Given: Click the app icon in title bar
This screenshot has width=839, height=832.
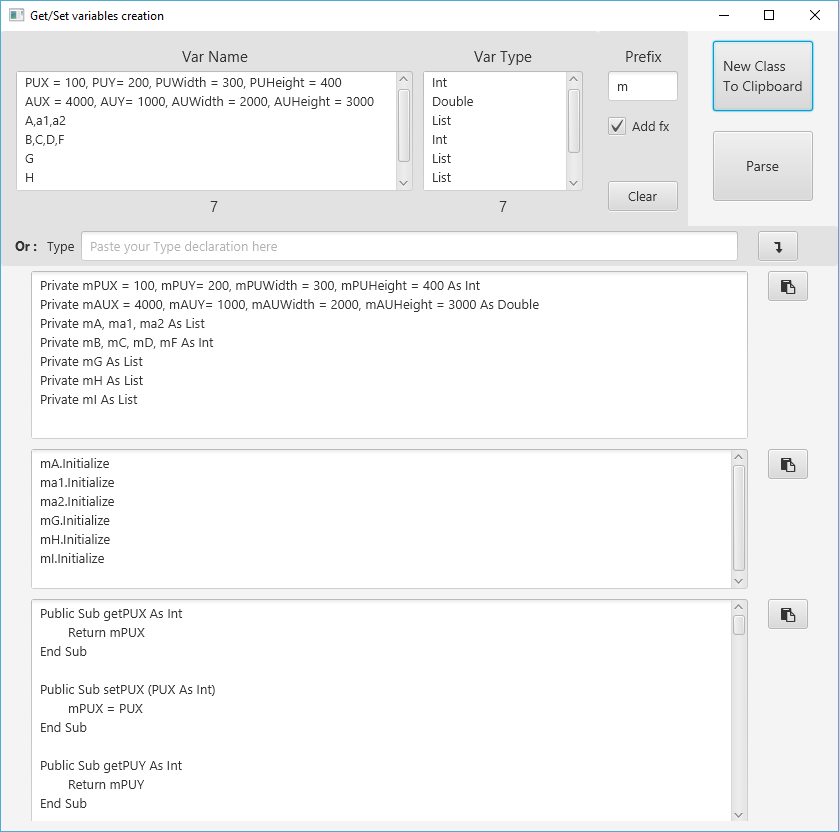Looking at the screenshot, I should tap(17, 16).
